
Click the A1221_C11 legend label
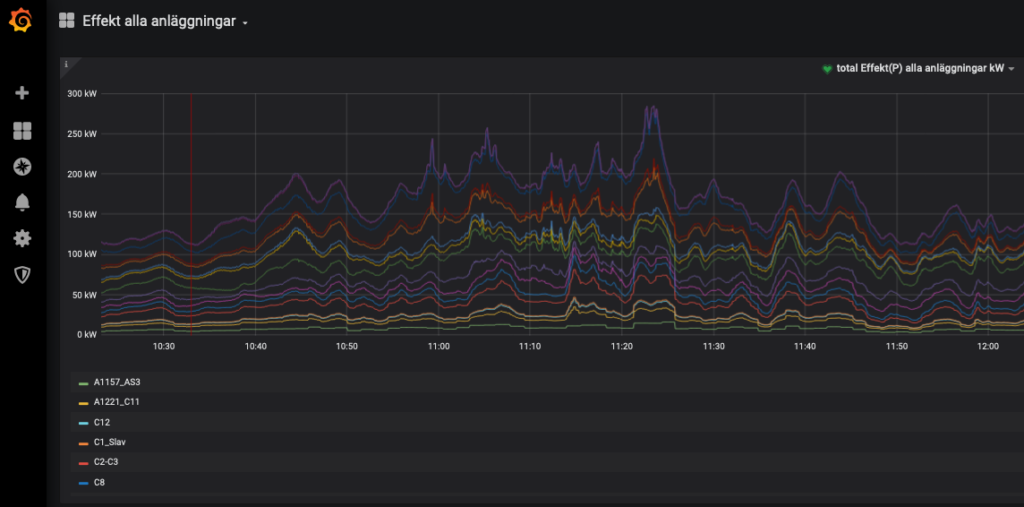click(x=116, y=402)
